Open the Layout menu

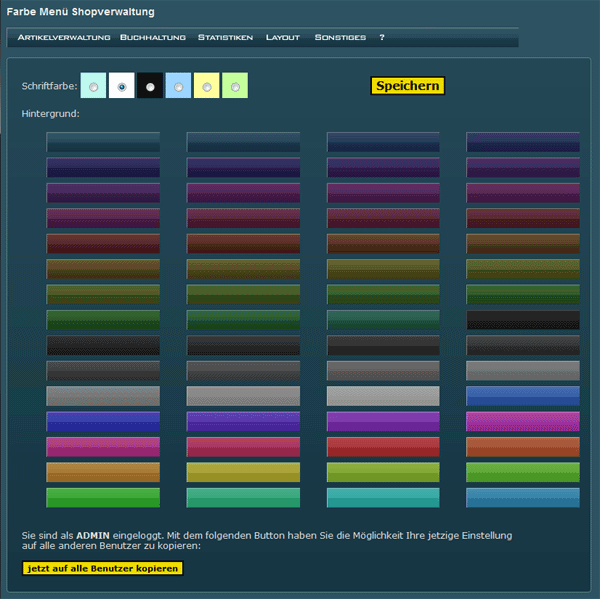(x=282, y=38)
